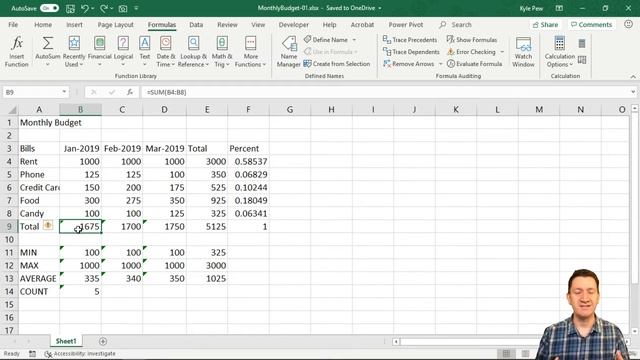Switch to the Review tab
The image size is (640, 360).
[x=227, y=24]
